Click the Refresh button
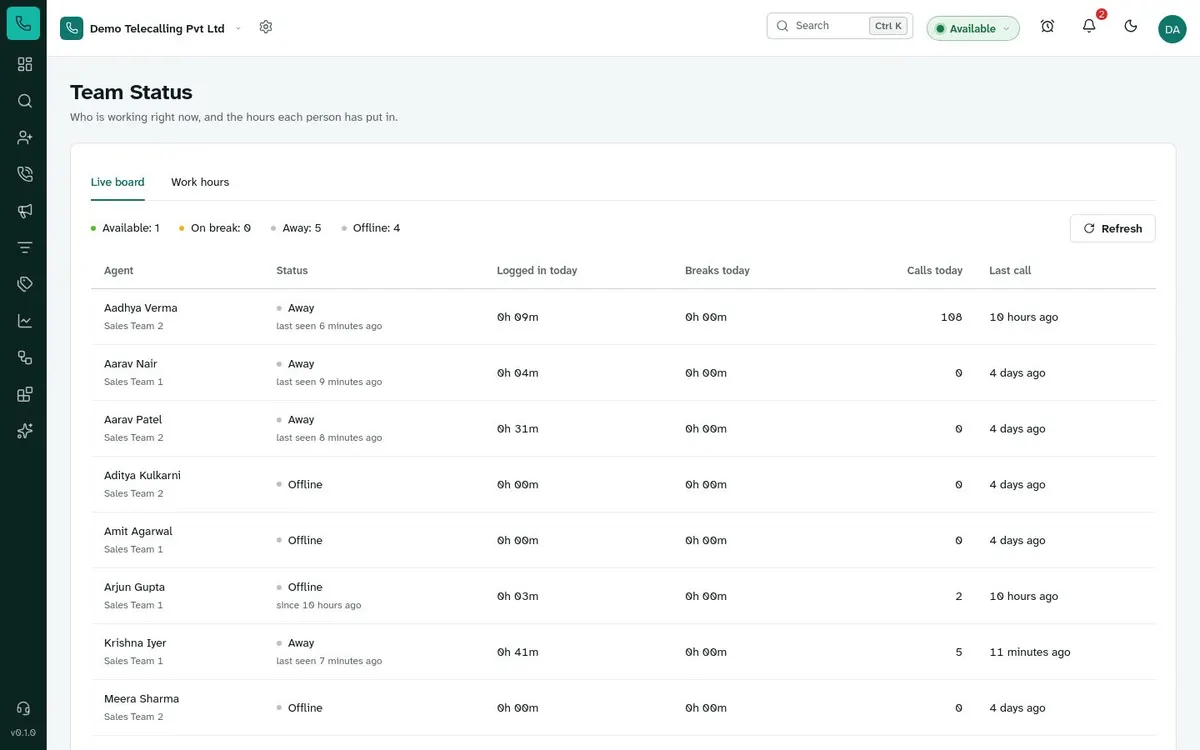 tap(1113, 228)
